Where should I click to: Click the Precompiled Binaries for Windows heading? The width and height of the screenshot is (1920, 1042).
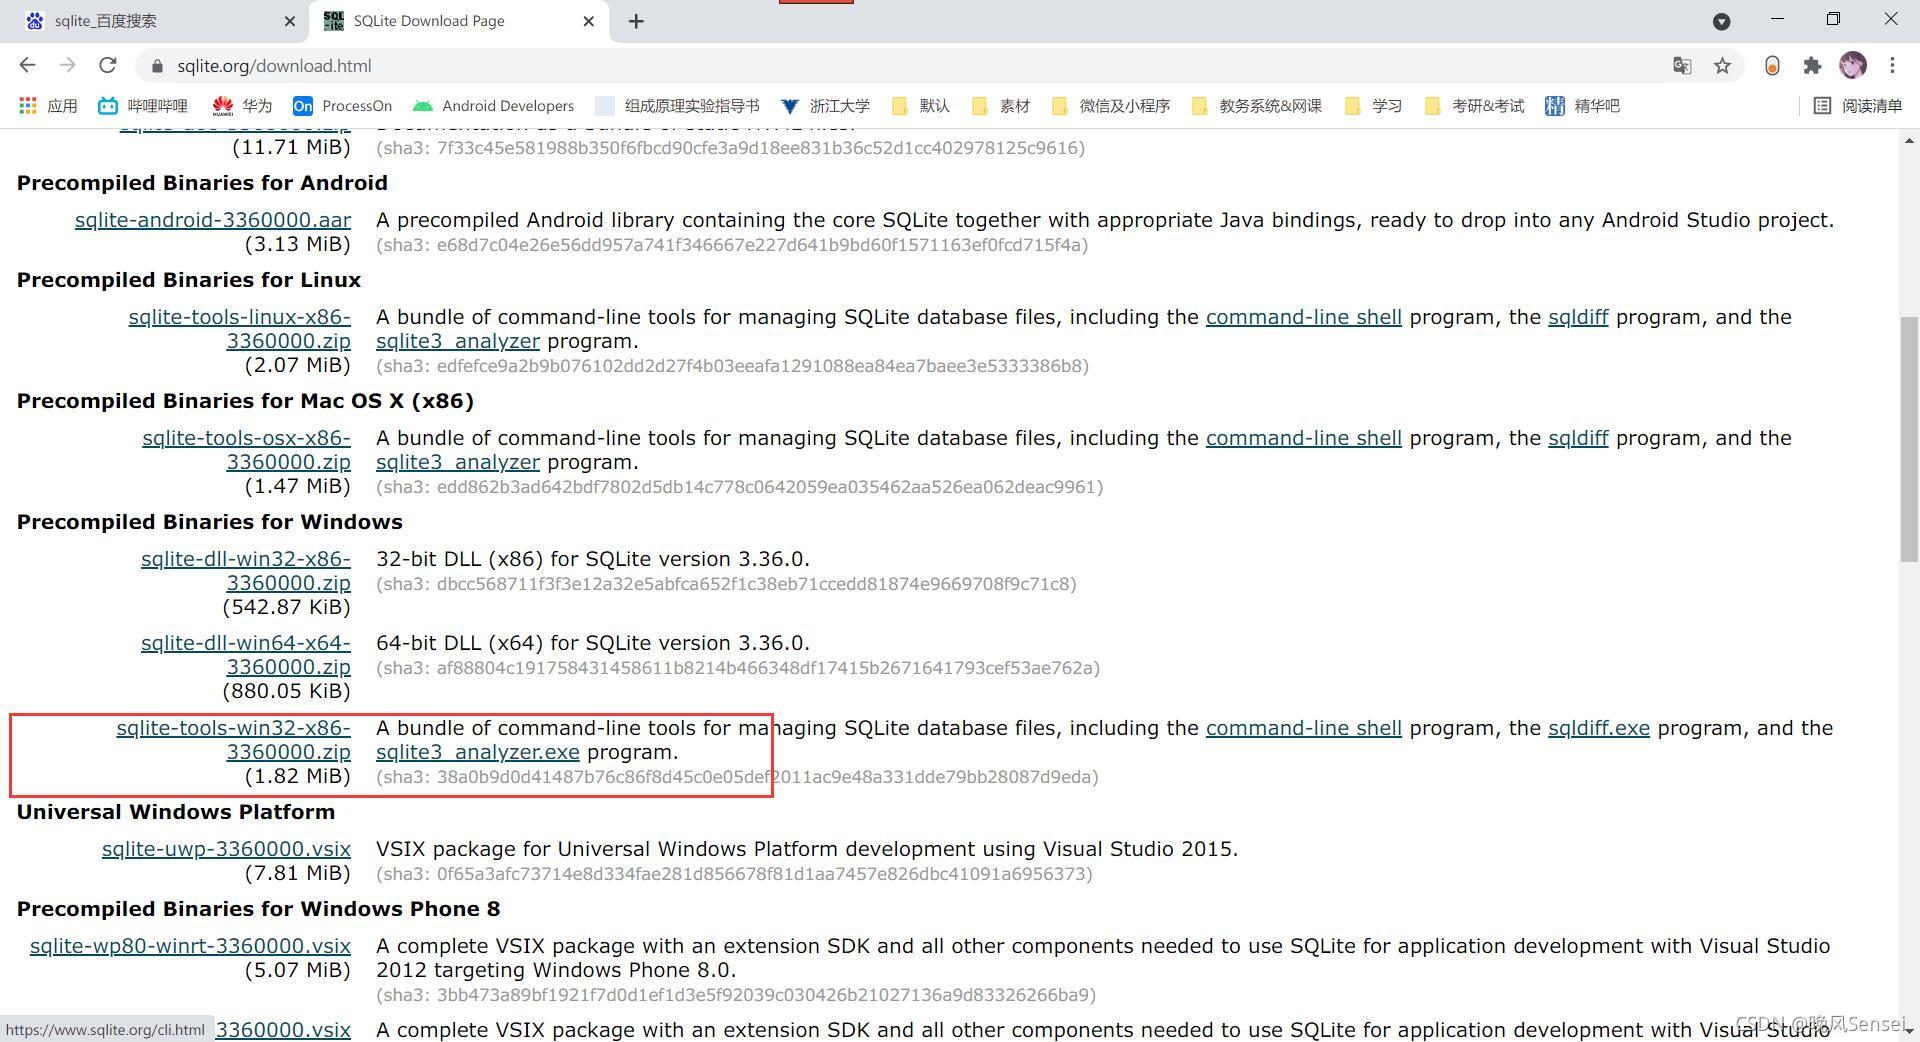point(210,522)
